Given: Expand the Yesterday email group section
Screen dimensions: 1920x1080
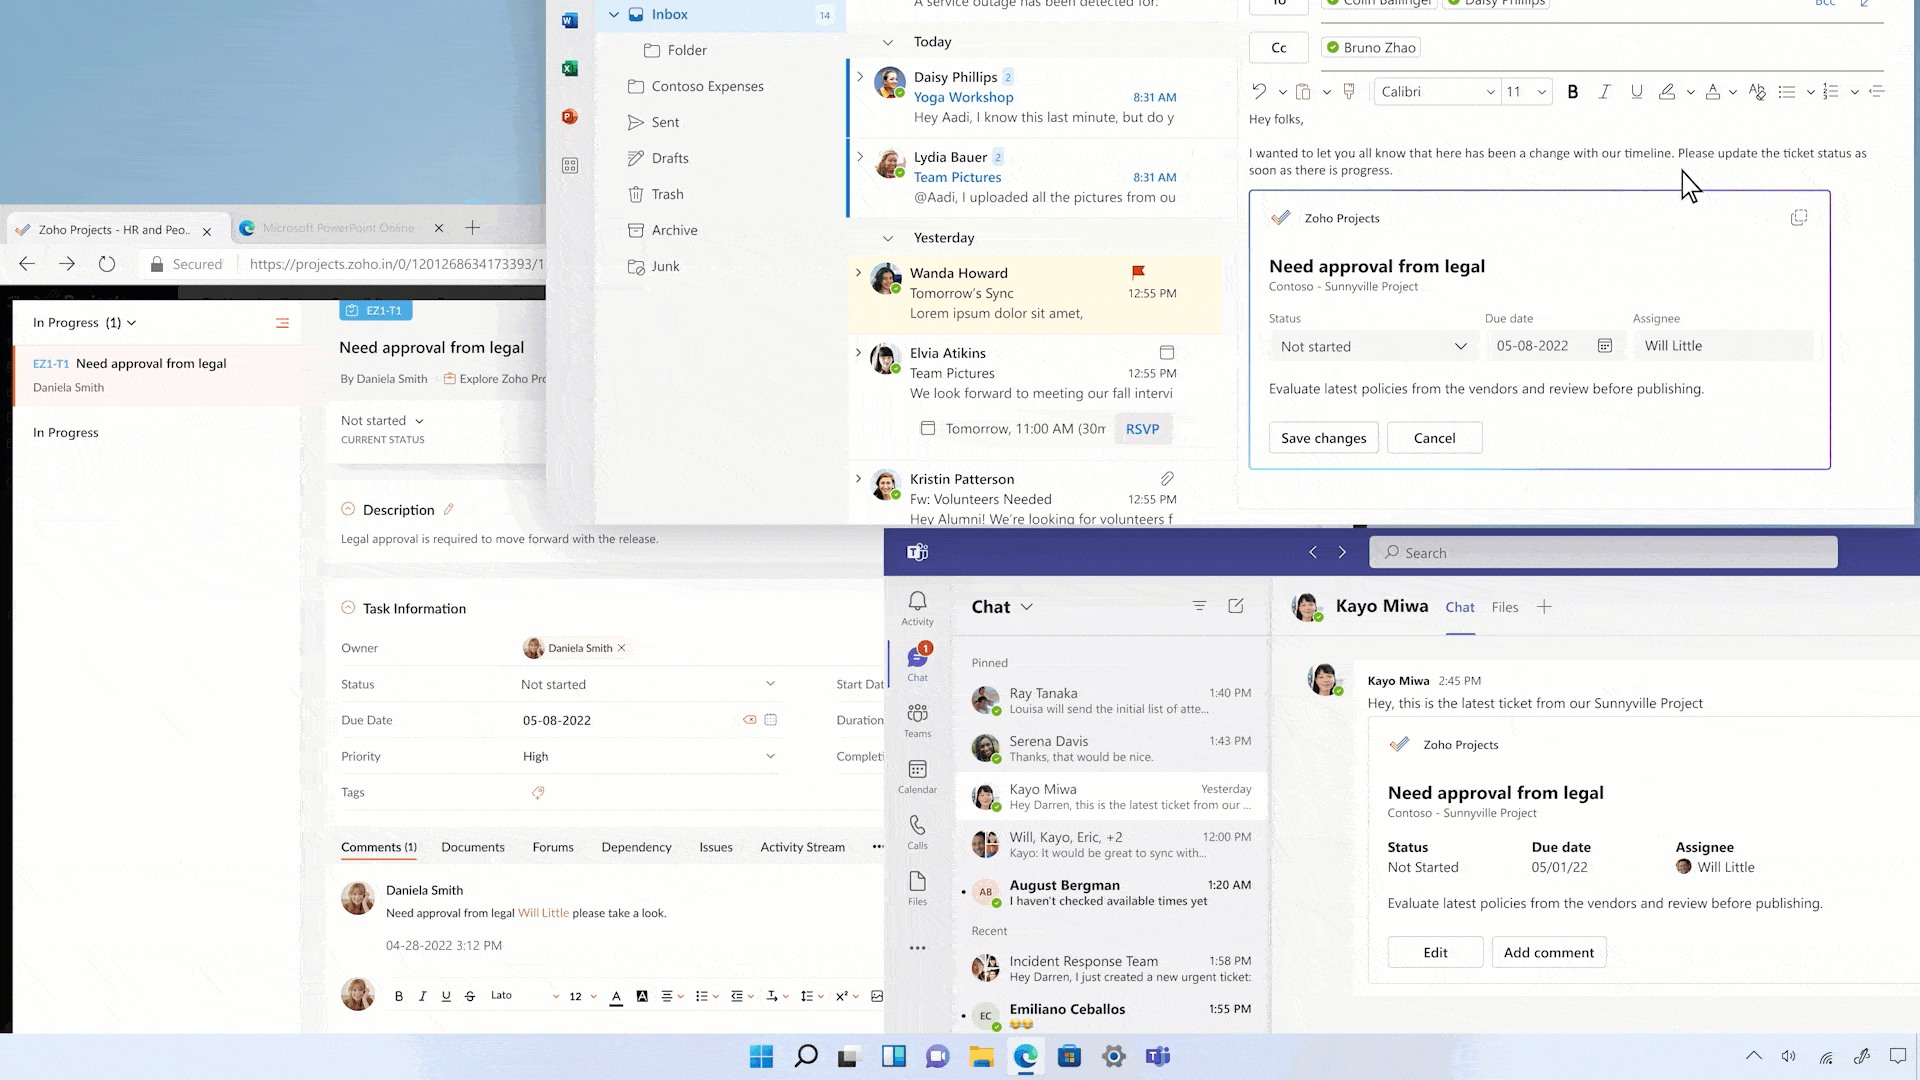Looking at the screenshot, I should (x=887, y=237).
